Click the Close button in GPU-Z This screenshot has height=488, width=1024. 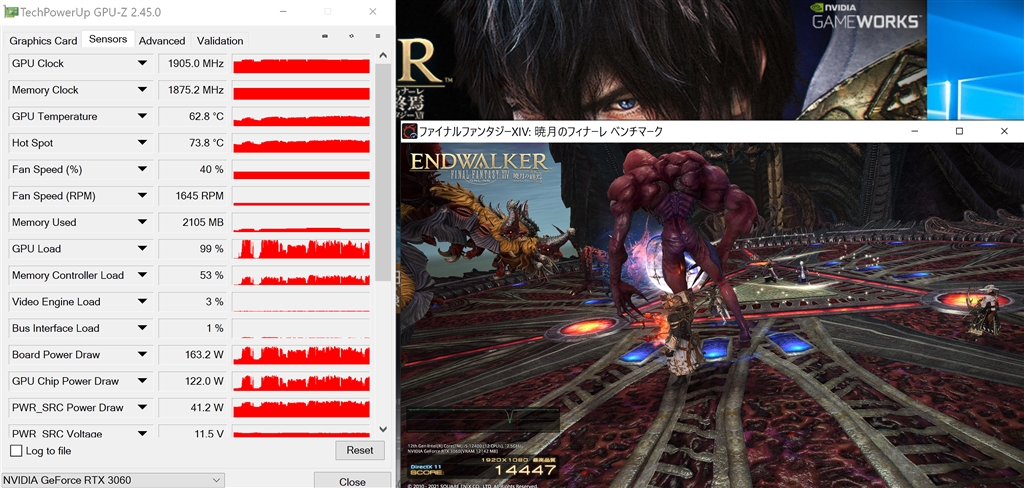pos(352,481)
